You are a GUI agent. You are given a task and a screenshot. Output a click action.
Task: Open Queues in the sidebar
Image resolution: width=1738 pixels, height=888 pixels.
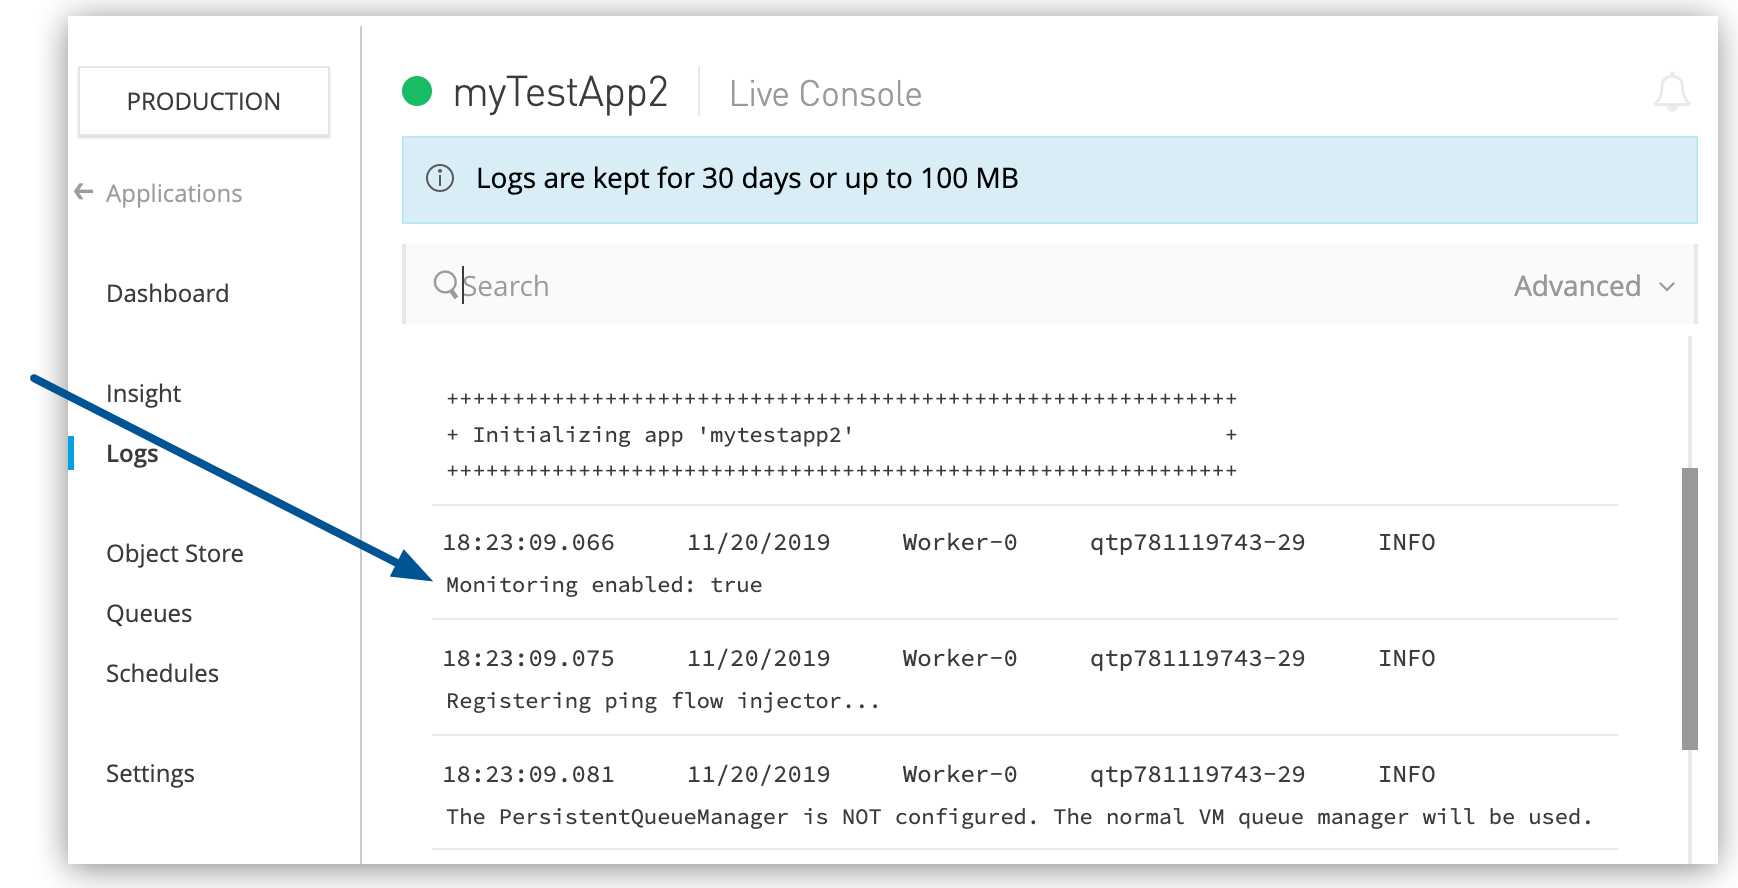(x=149, y=613)
